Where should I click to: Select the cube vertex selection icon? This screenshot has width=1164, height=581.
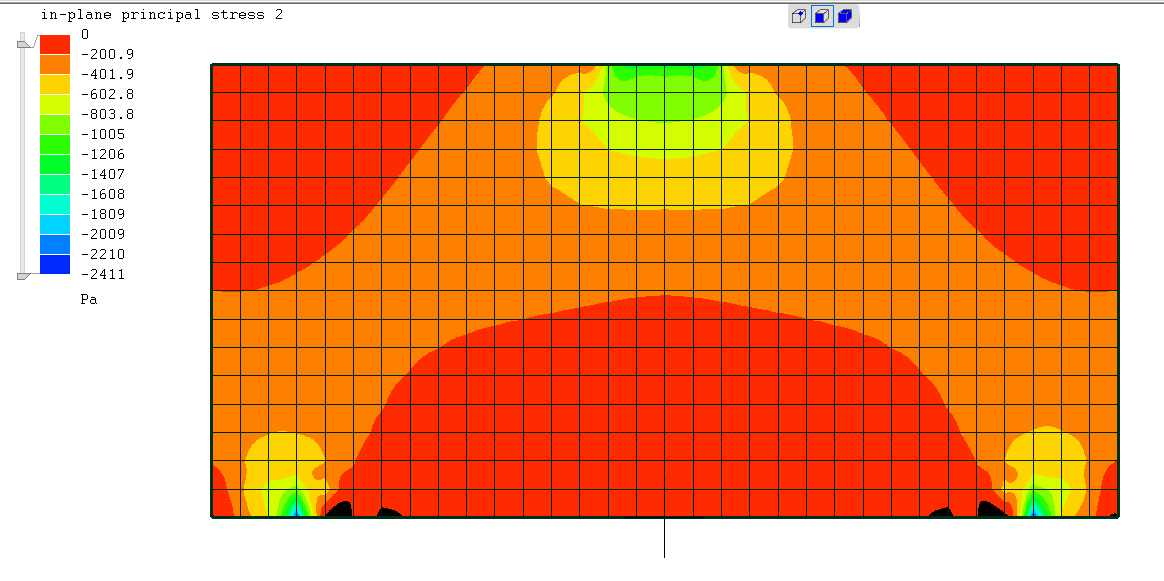click(799, 16)
